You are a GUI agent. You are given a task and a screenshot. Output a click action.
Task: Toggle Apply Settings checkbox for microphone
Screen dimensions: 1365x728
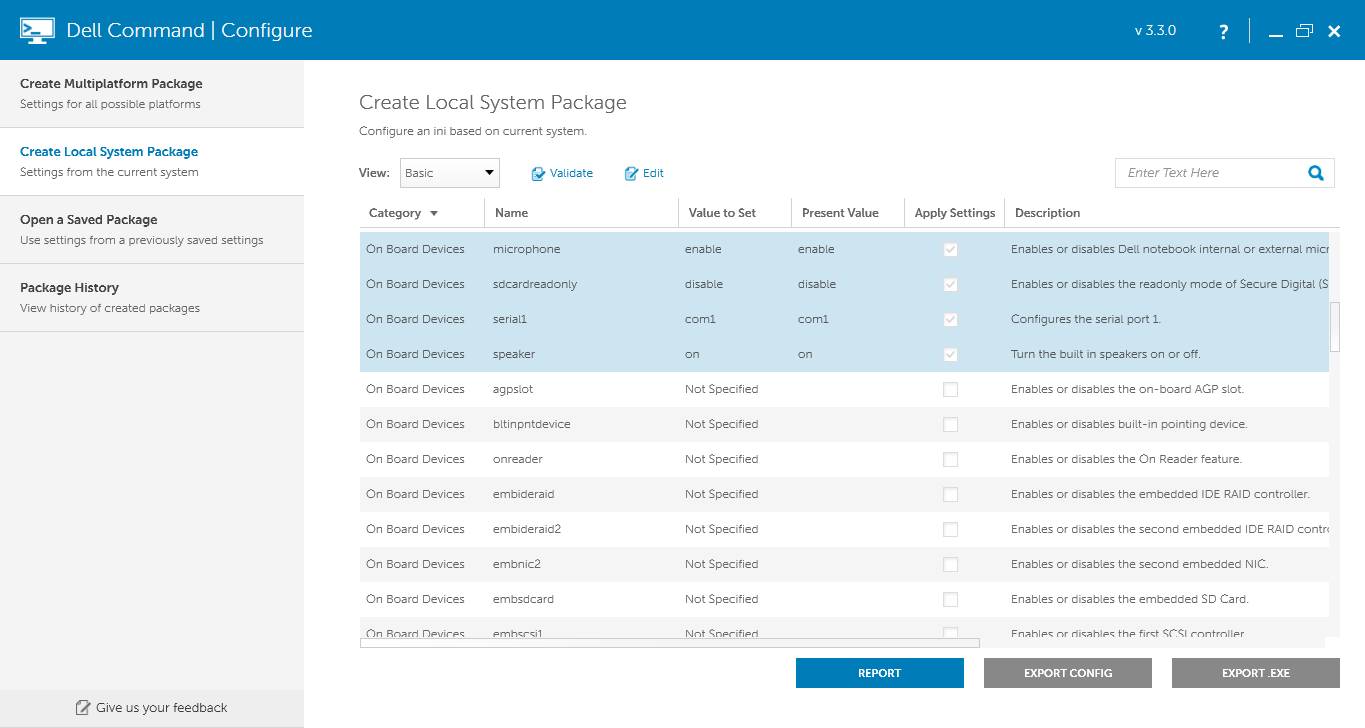pos(950,250)
